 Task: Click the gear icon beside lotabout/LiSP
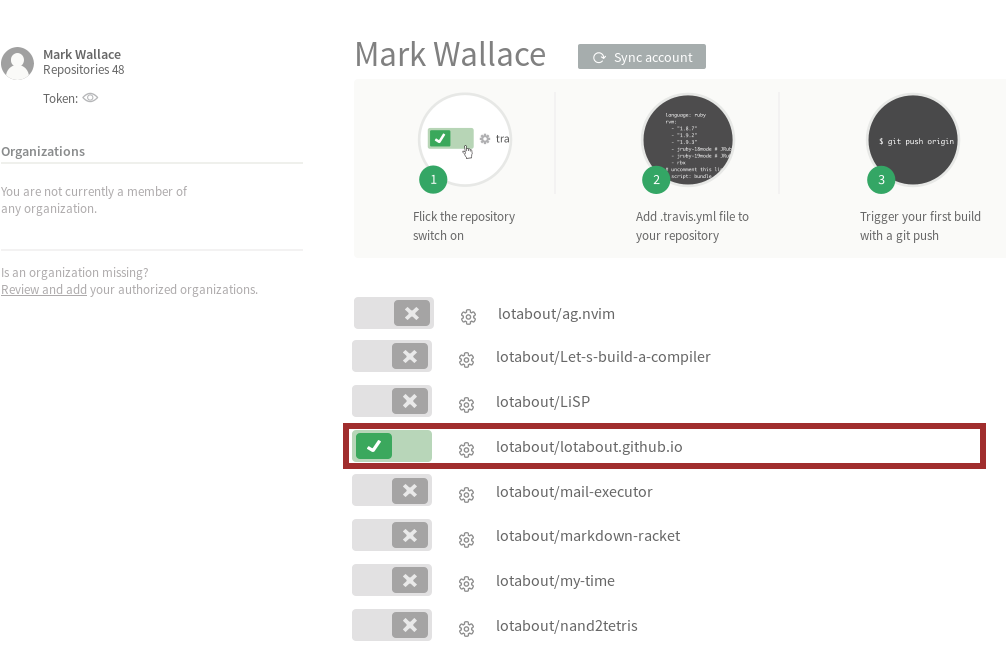click(x=466, y=405)
